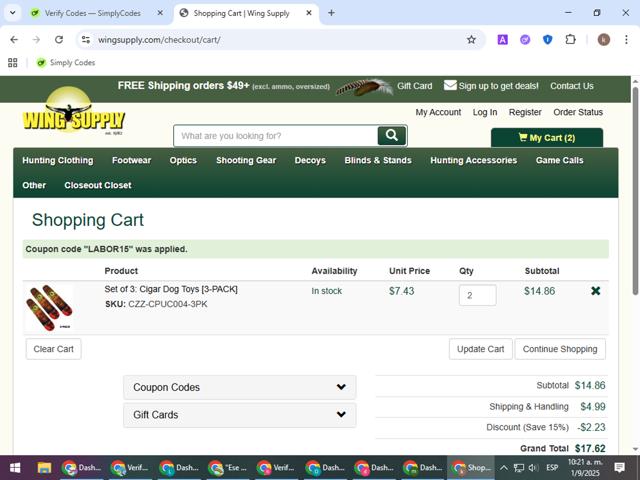The width and height of the screenshot is (640, 480).
Task: Click the SKU CZZ-CPUC004-3PK text
Action: tap(156, 304)
